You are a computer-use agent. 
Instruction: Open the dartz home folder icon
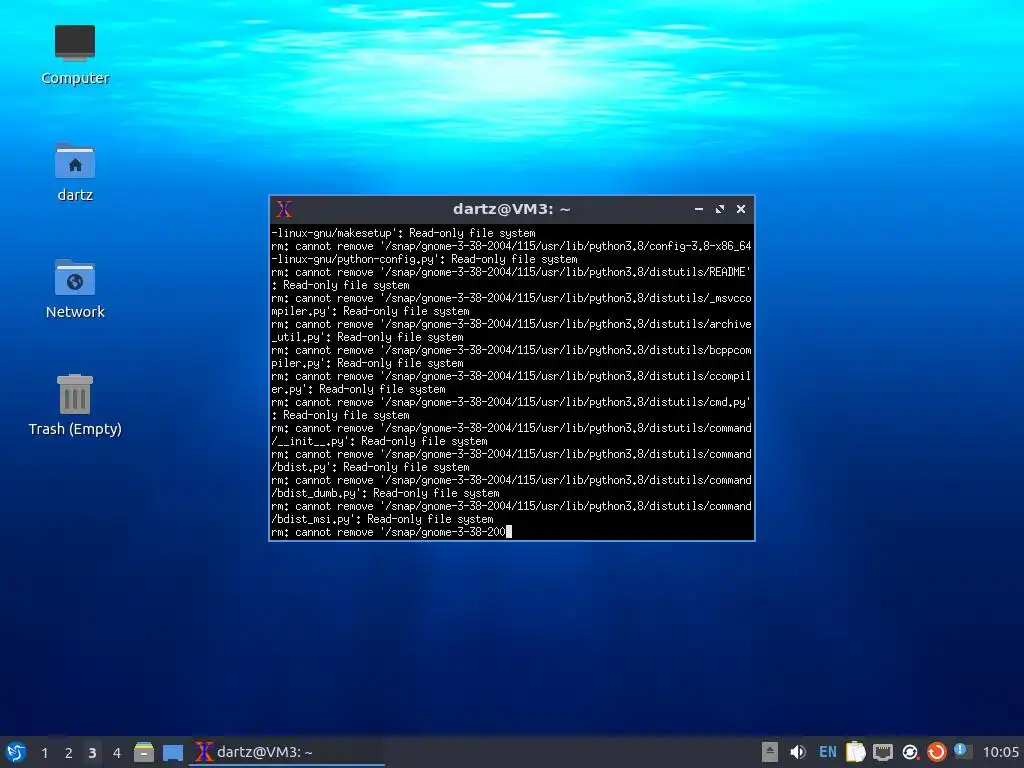(74, 172)
